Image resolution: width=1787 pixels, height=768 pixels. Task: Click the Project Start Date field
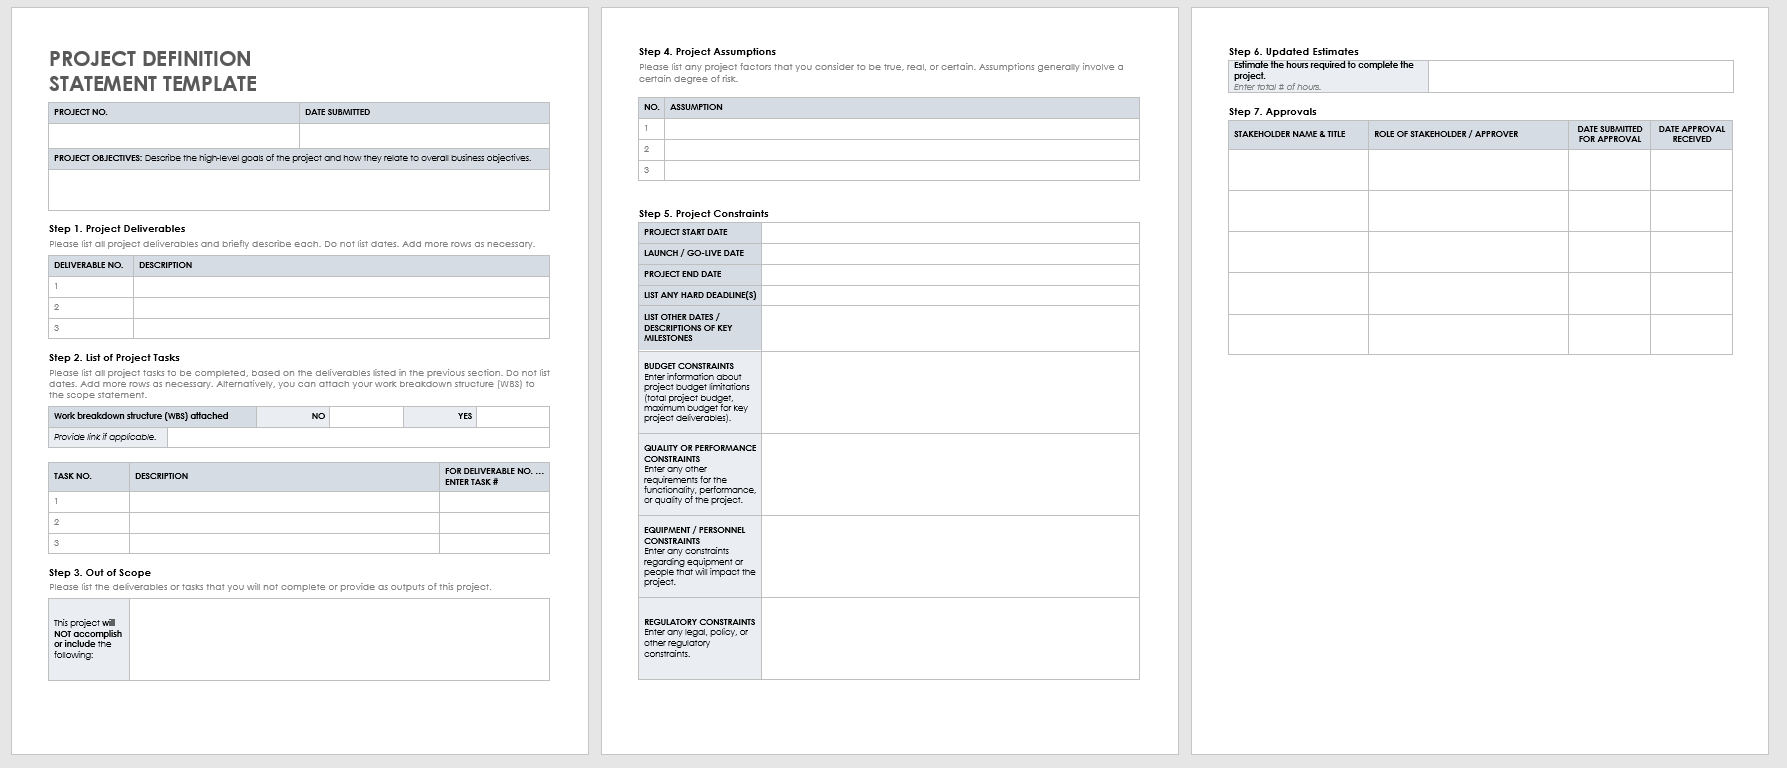point(949,233)
